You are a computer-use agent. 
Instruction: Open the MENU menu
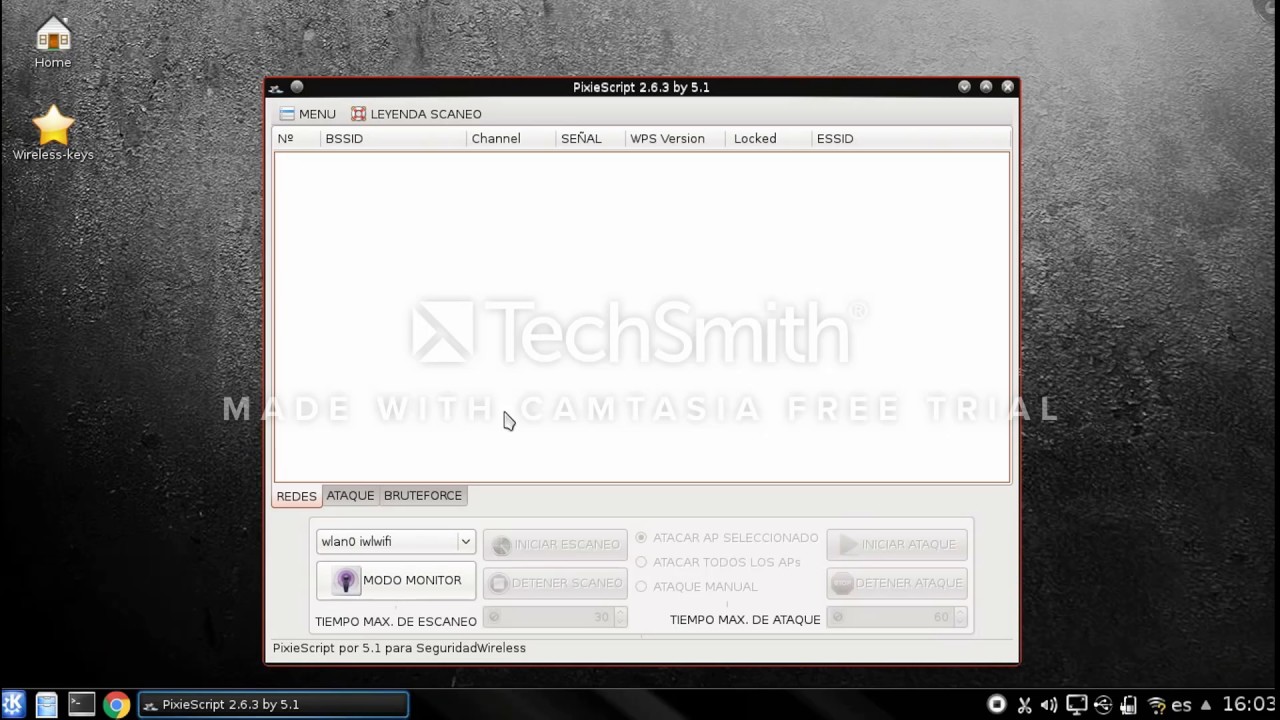point(308,114)
